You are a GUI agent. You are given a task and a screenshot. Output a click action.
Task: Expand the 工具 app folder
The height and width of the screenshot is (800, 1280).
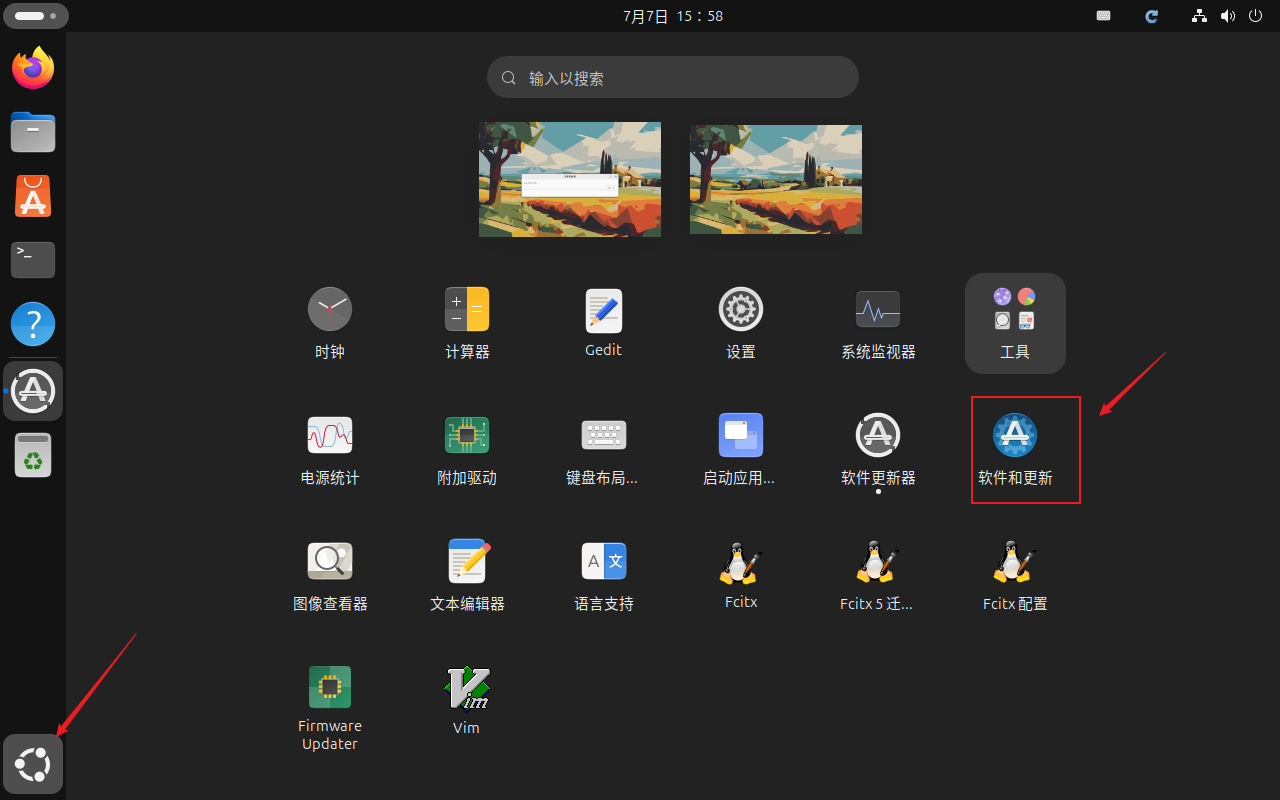pos(1014,322)
